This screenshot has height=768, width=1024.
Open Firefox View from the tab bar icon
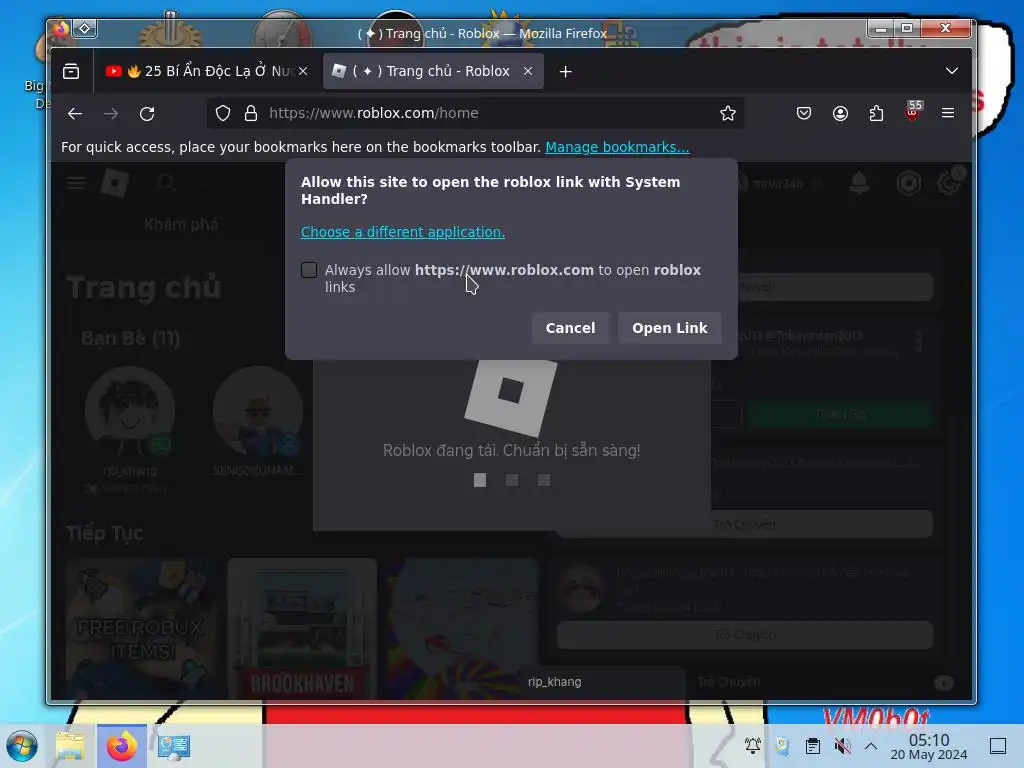[x=71, y=71]
